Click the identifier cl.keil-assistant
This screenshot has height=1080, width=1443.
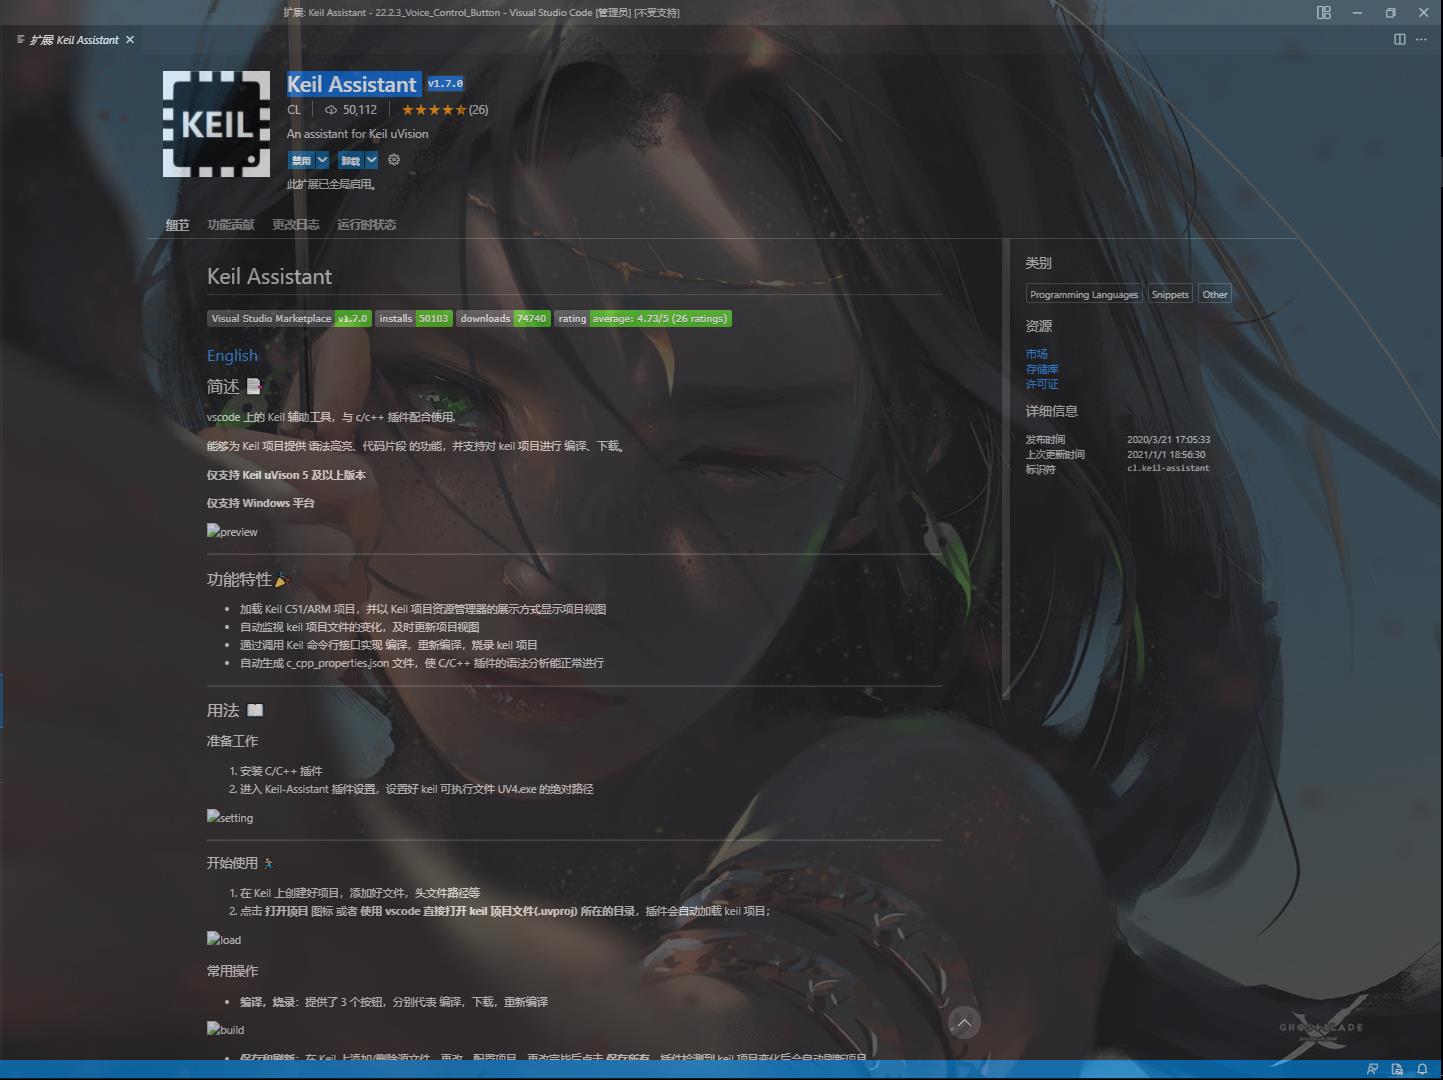click(1168, 468)
